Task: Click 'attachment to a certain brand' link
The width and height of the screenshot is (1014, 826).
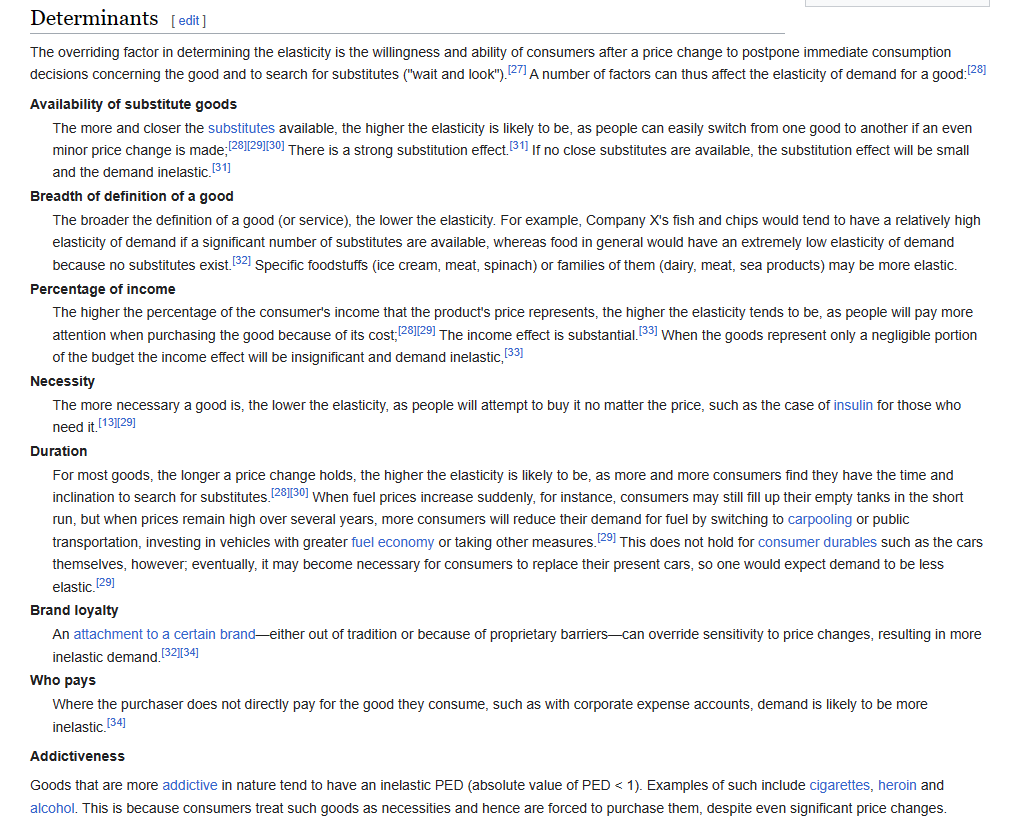Action: pos(164,634)
